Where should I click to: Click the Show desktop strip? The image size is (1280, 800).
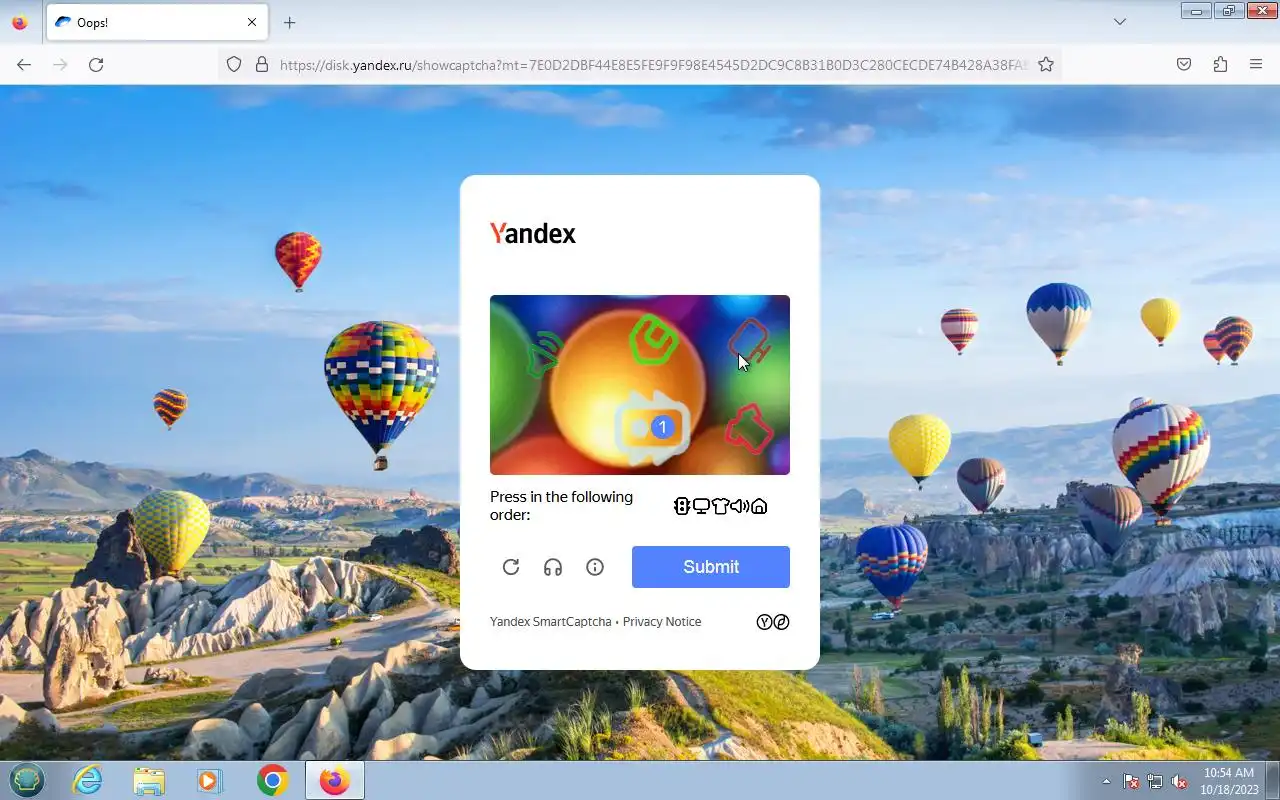click(x=1273, y=781)
